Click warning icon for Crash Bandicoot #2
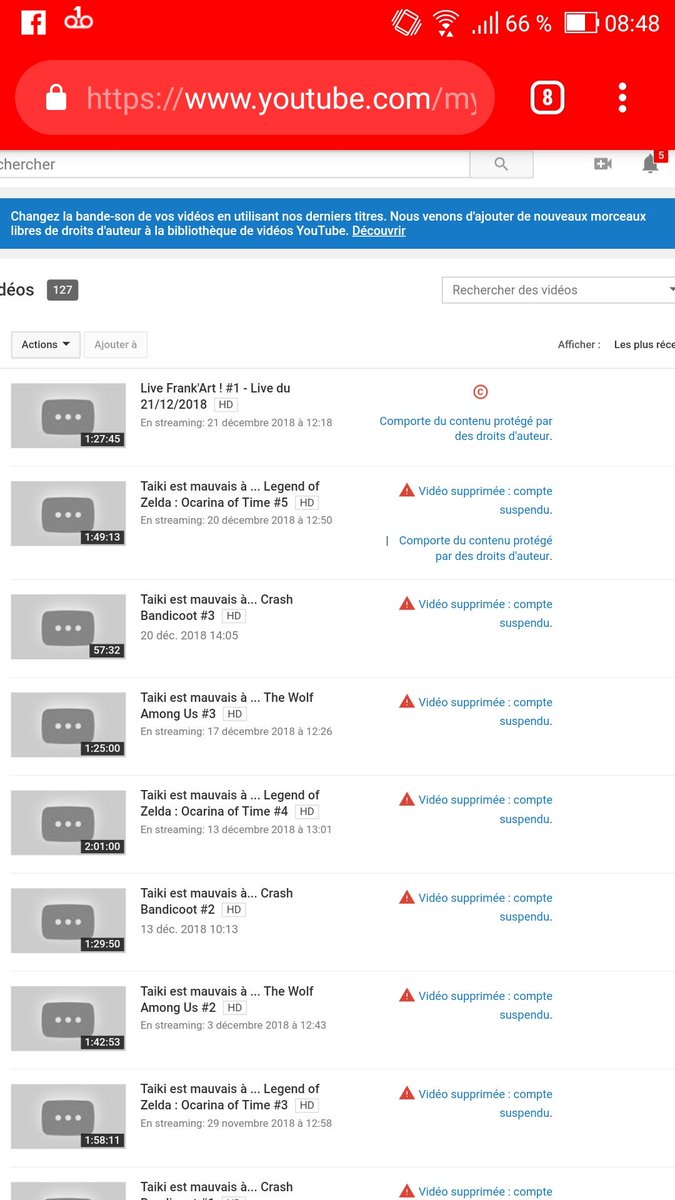 (407, 897)
